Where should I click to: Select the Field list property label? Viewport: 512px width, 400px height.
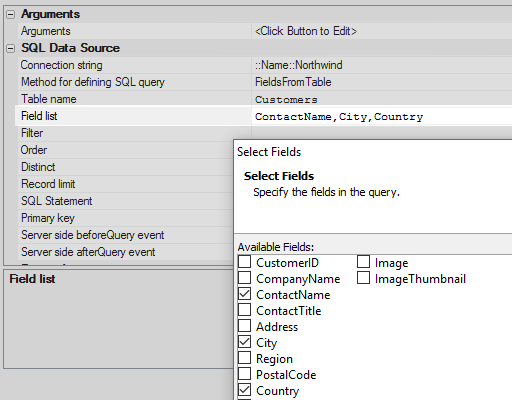(39, 116)
